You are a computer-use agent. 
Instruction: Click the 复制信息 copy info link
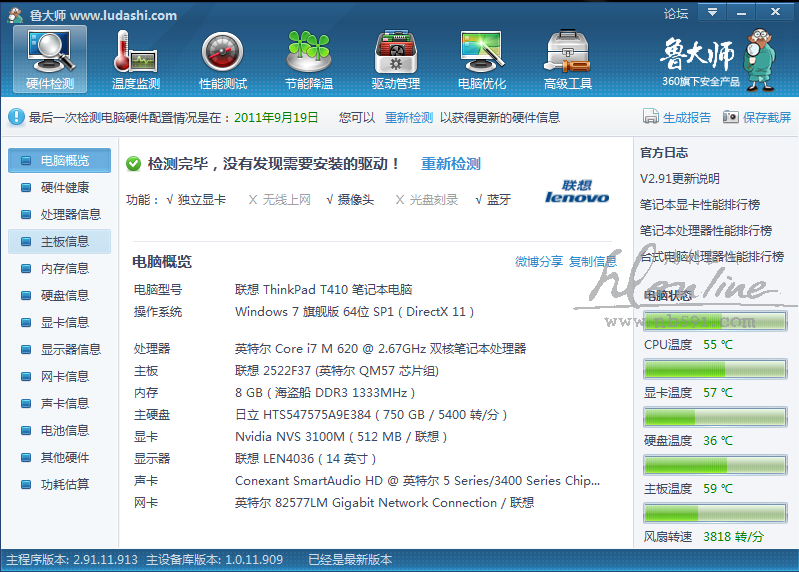pos(593,262)
